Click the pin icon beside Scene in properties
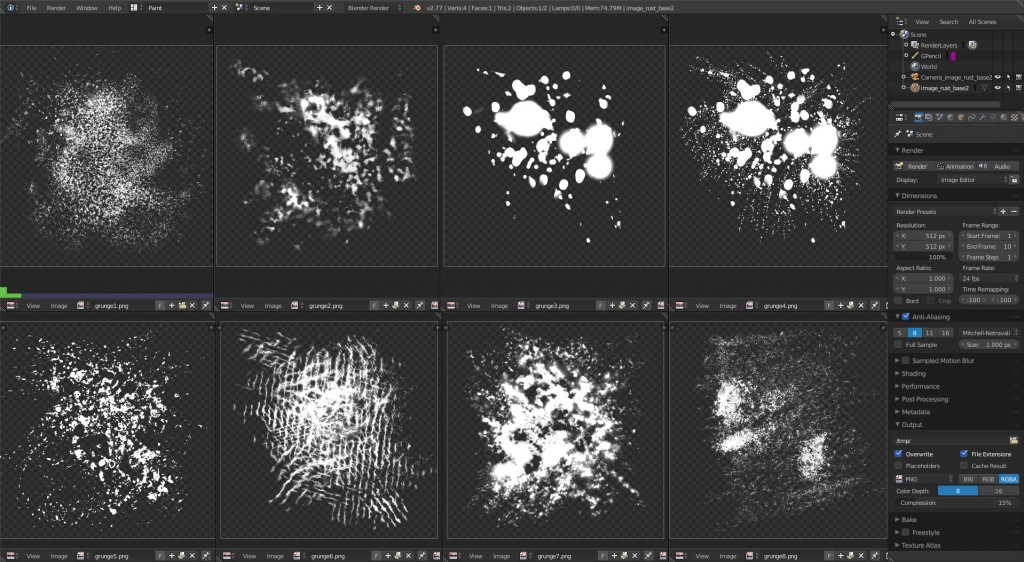 click(899, 134)
